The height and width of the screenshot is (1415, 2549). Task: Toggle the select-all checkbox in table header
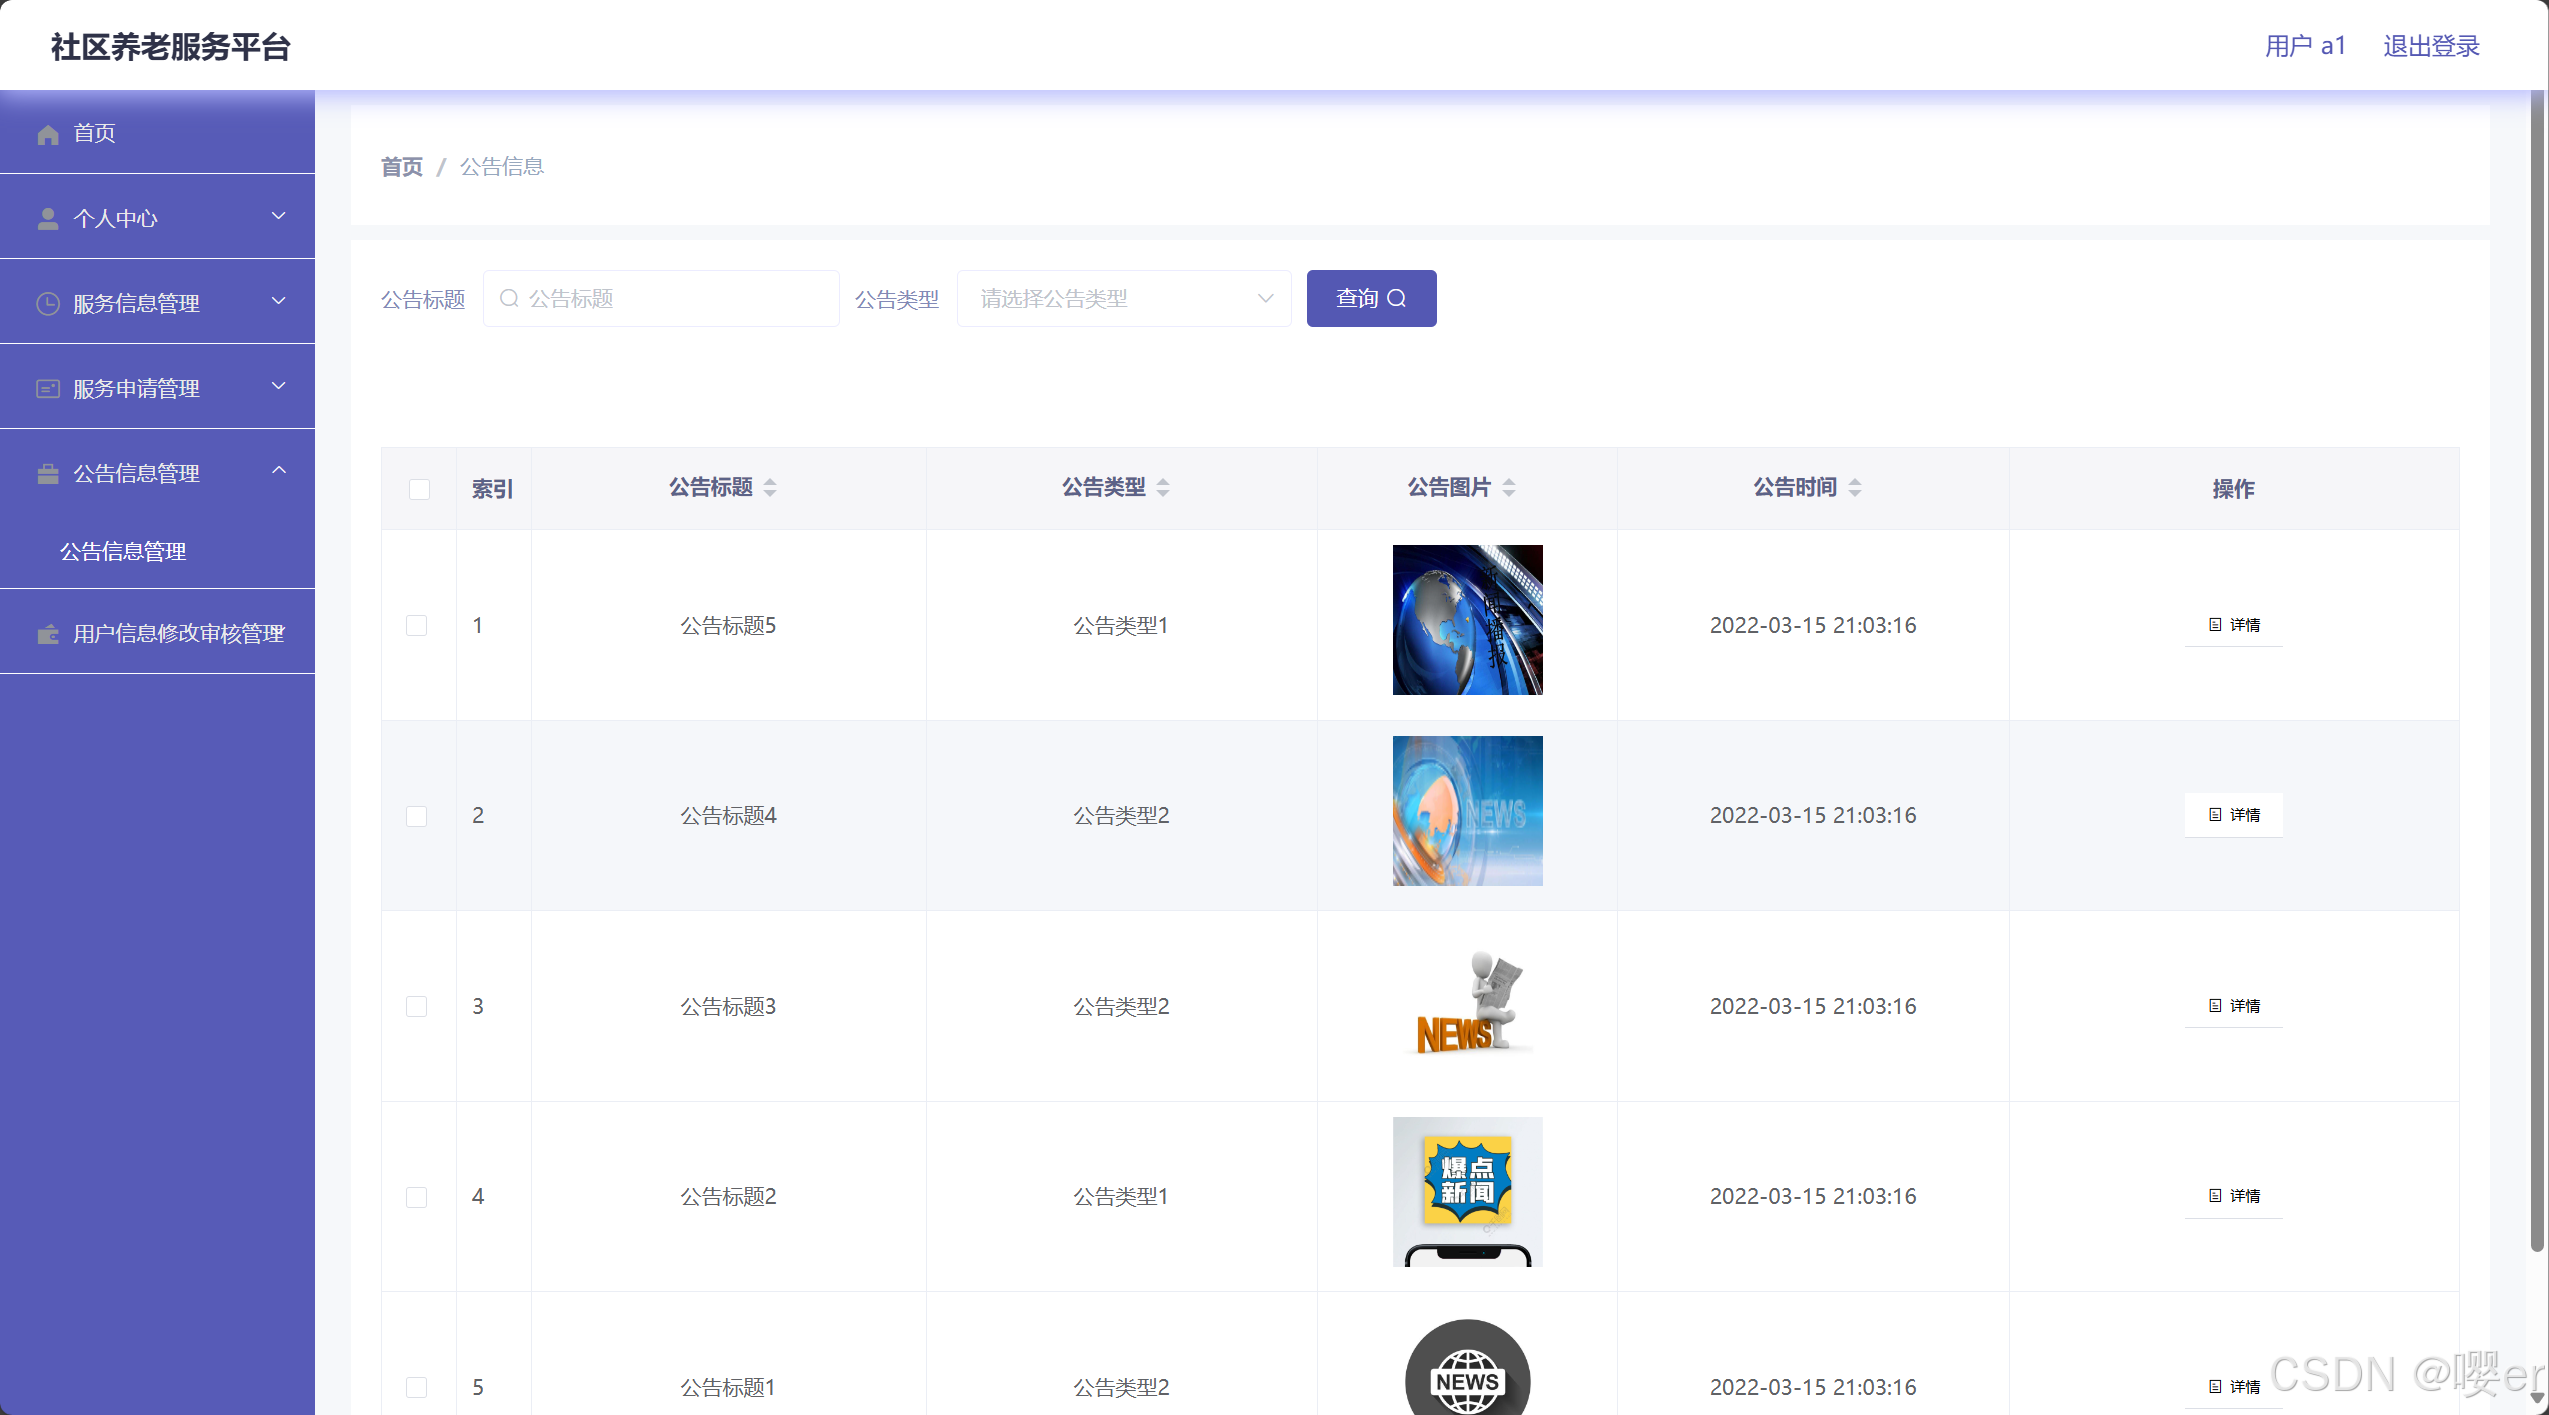pyautogui.click(x=419, y=489)
